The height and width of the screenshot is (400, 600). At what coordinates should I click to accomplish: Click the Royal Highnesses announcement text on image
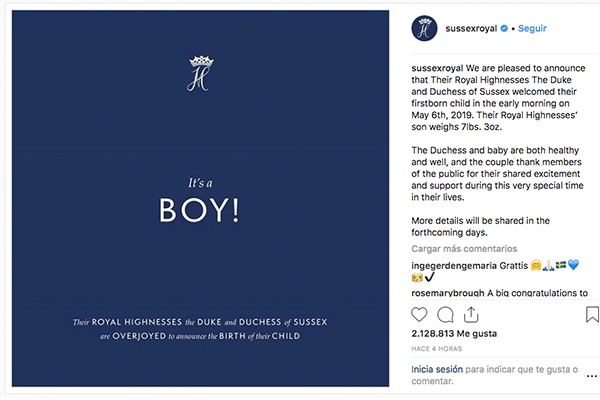click(x=200, y=329)
